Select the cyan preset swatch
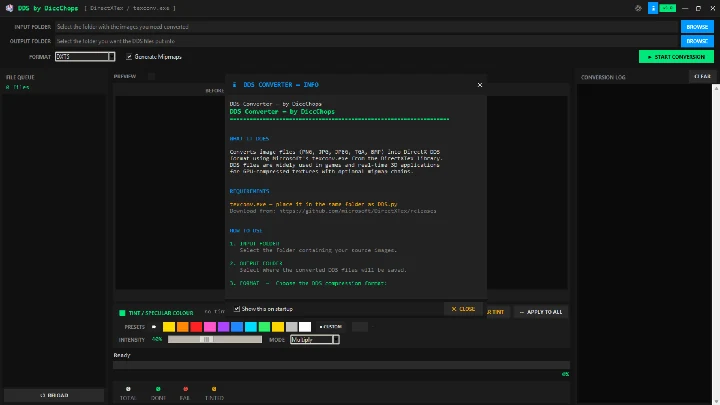 point(251,327)
